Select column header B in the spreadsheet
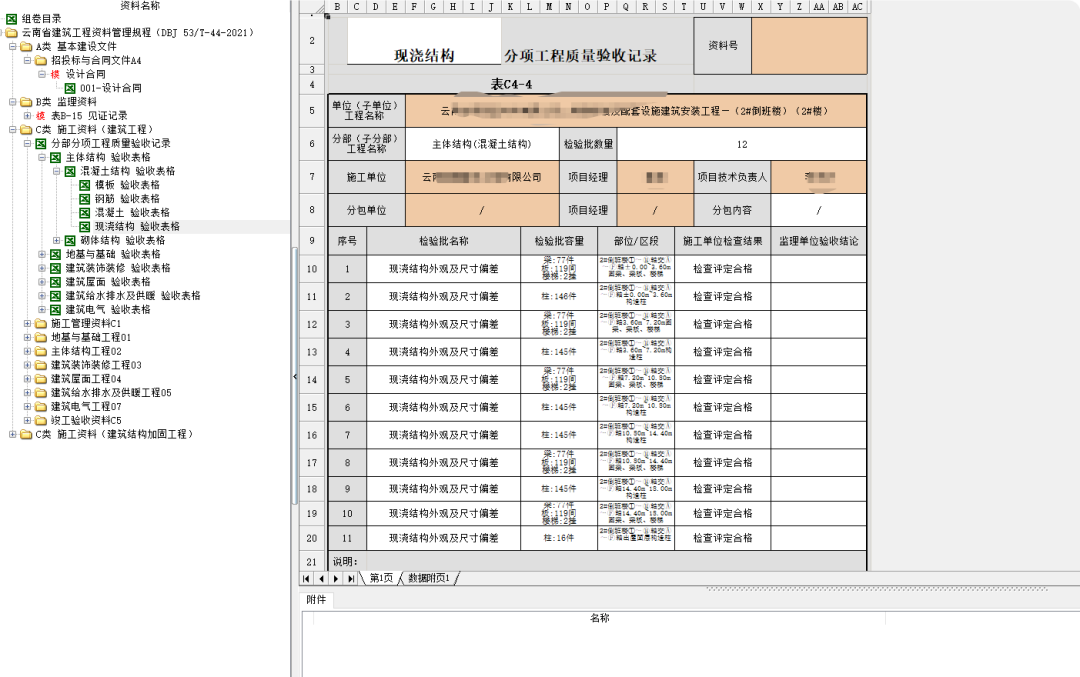Viewport: 1080px width, 677px height. click(x=338, y=6)
